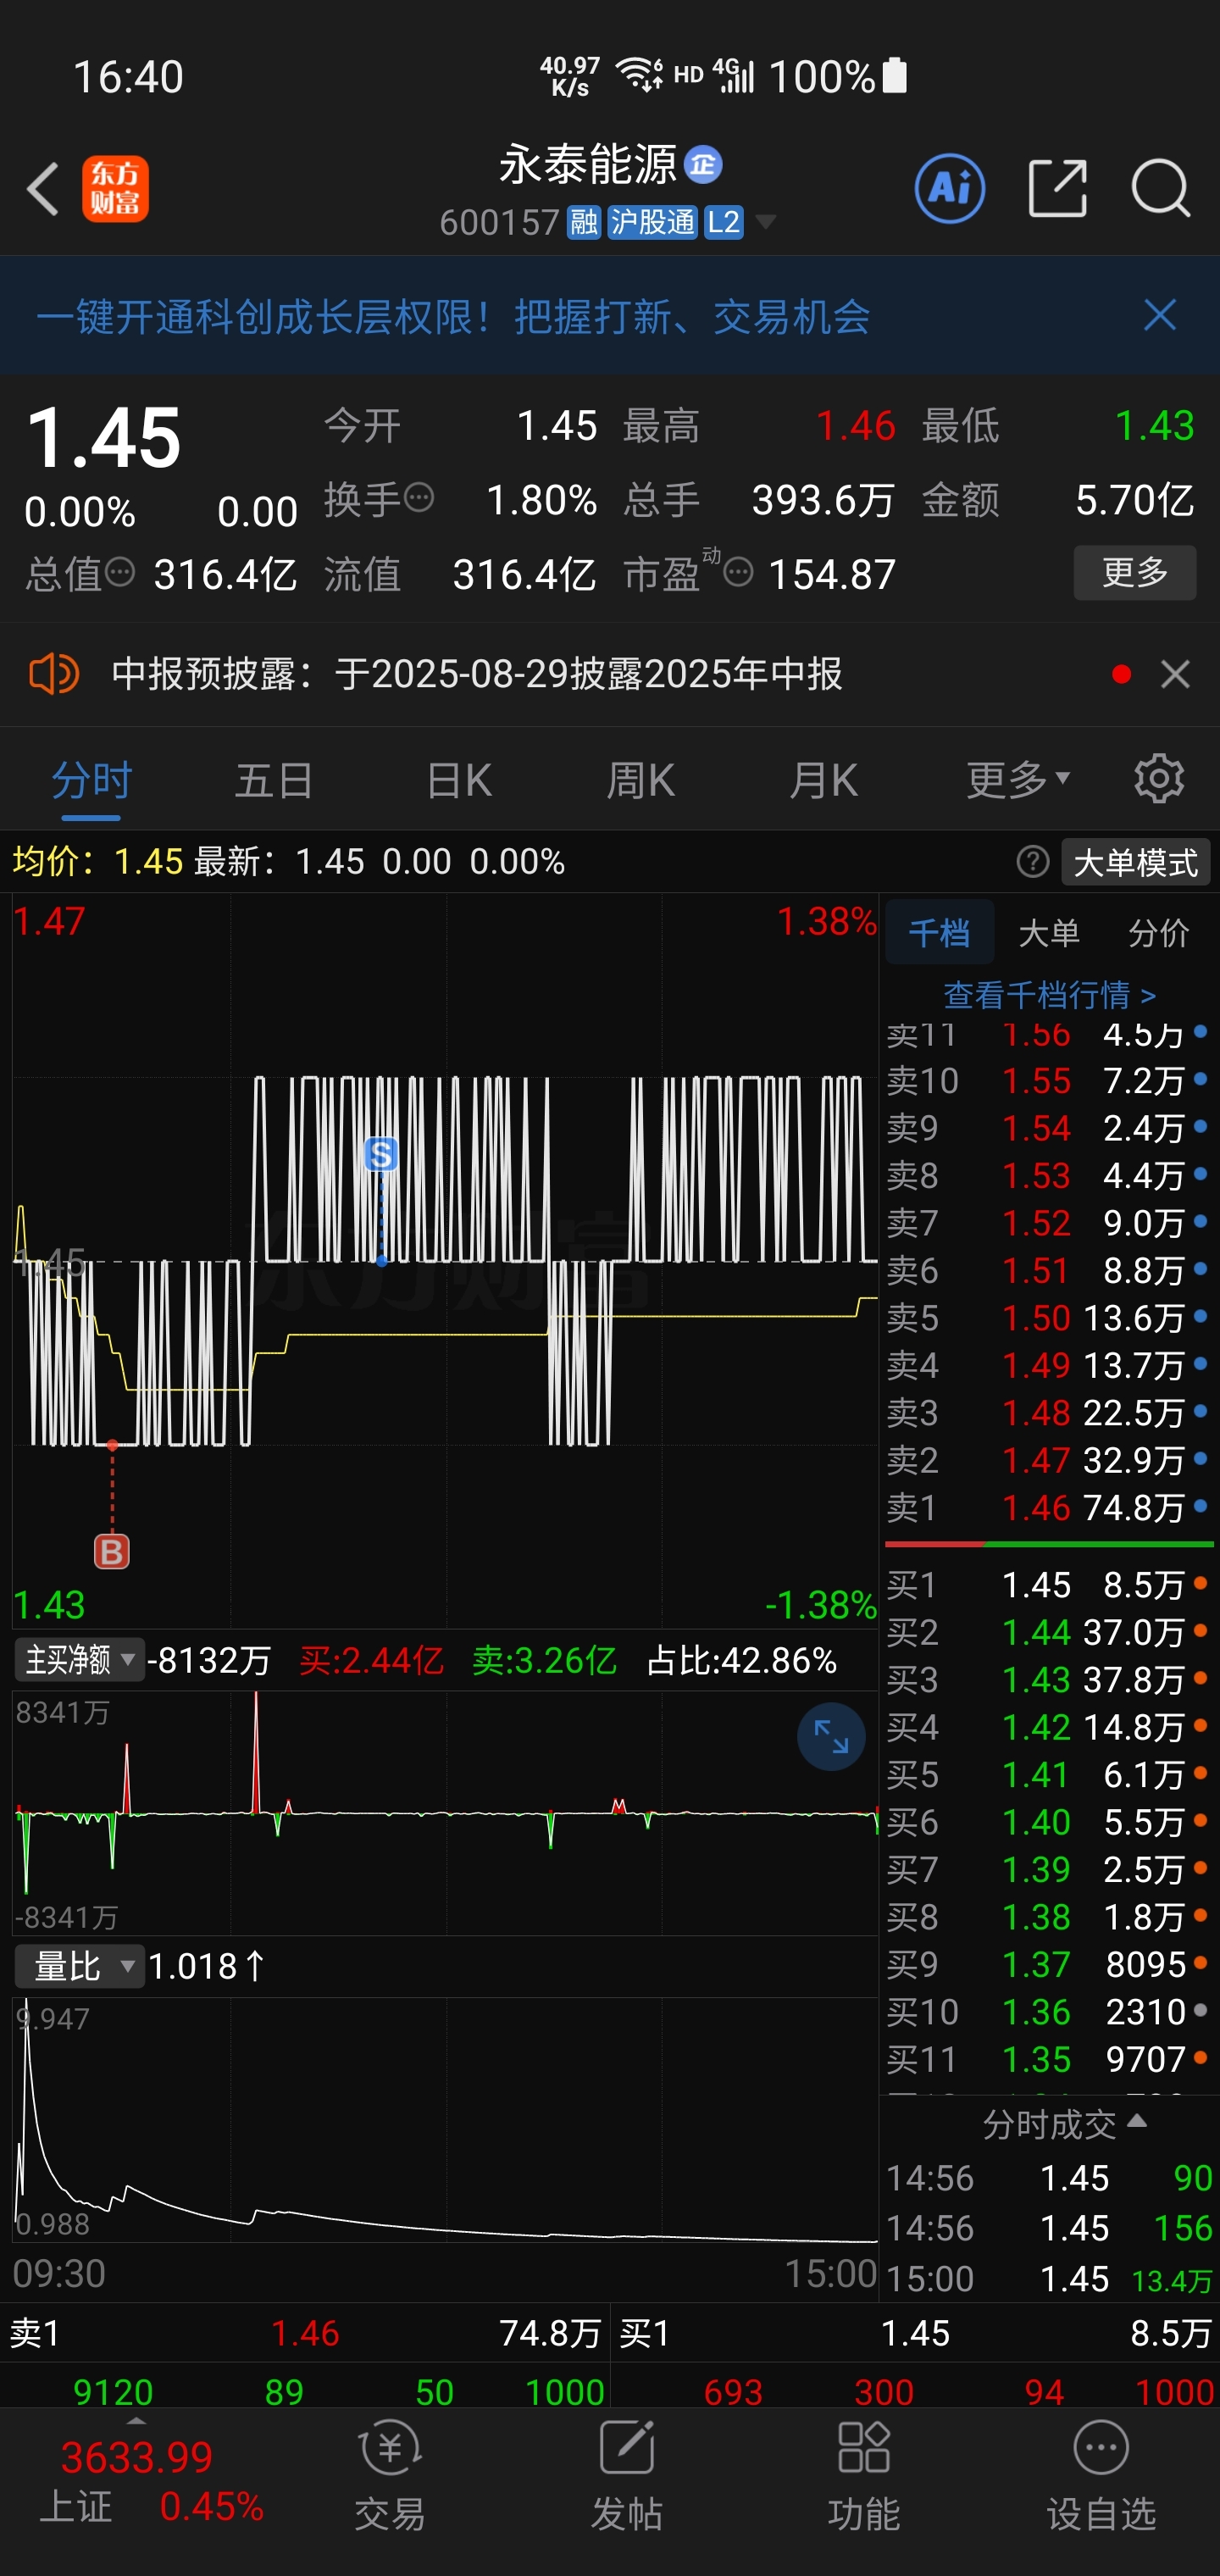The image size is (1220, 2576).
Task: Open the 东方财富 logo icon
Action: tap(115, 188)
